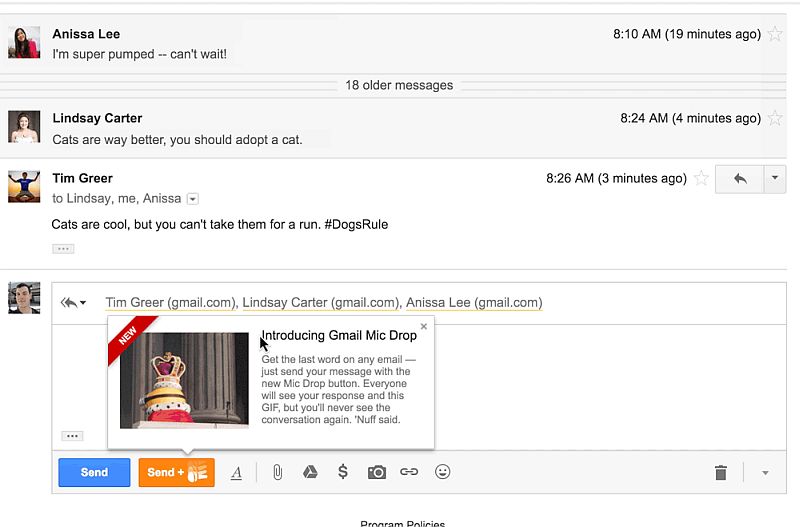Star Anissa Lee's message
Screen dimensions: 800x527
point(775,34)
